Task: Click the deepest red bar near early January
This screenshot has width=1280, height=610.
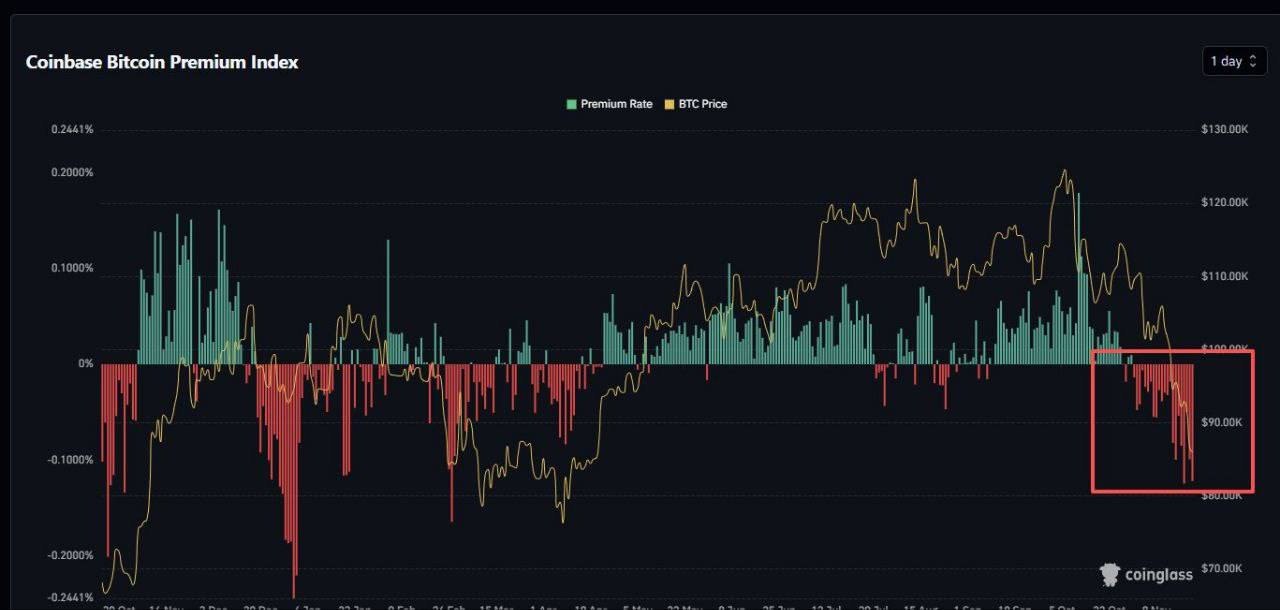Action: click(294, 481)
